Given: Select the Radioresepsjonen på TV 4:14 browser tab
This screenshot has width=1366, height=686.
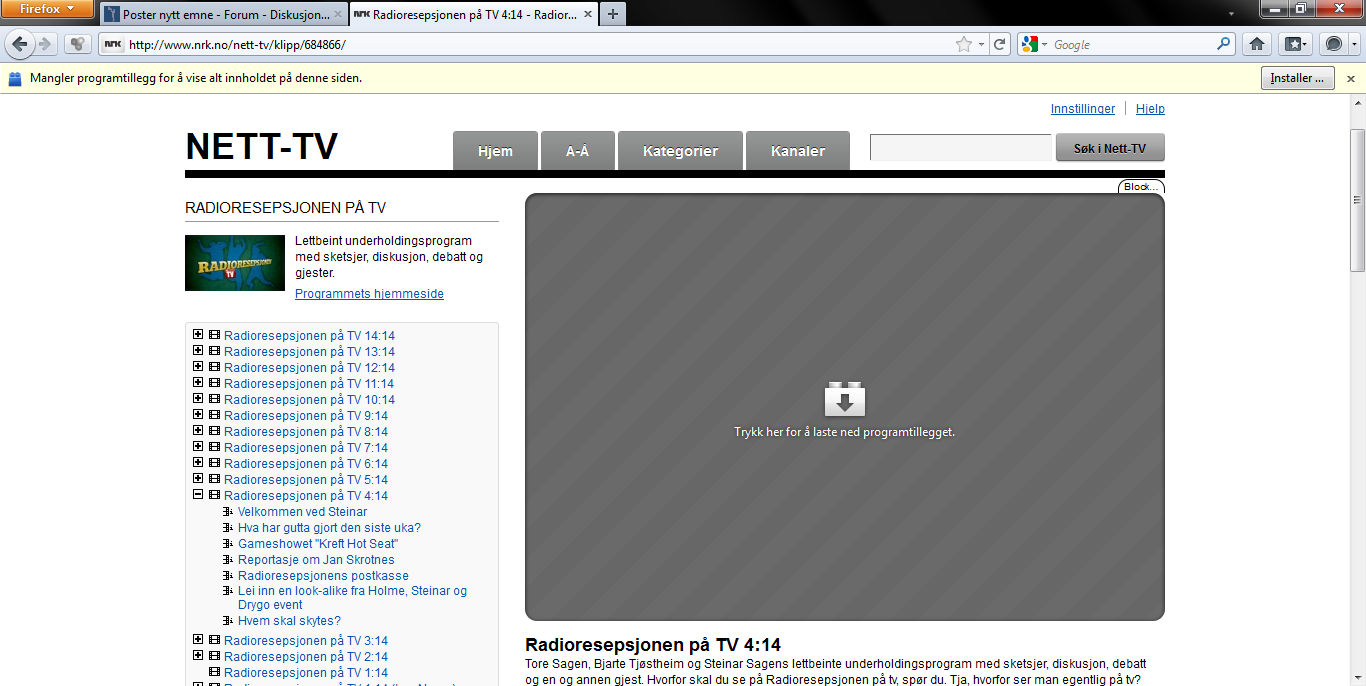Looking at the screenshot, I should (472, 15).
